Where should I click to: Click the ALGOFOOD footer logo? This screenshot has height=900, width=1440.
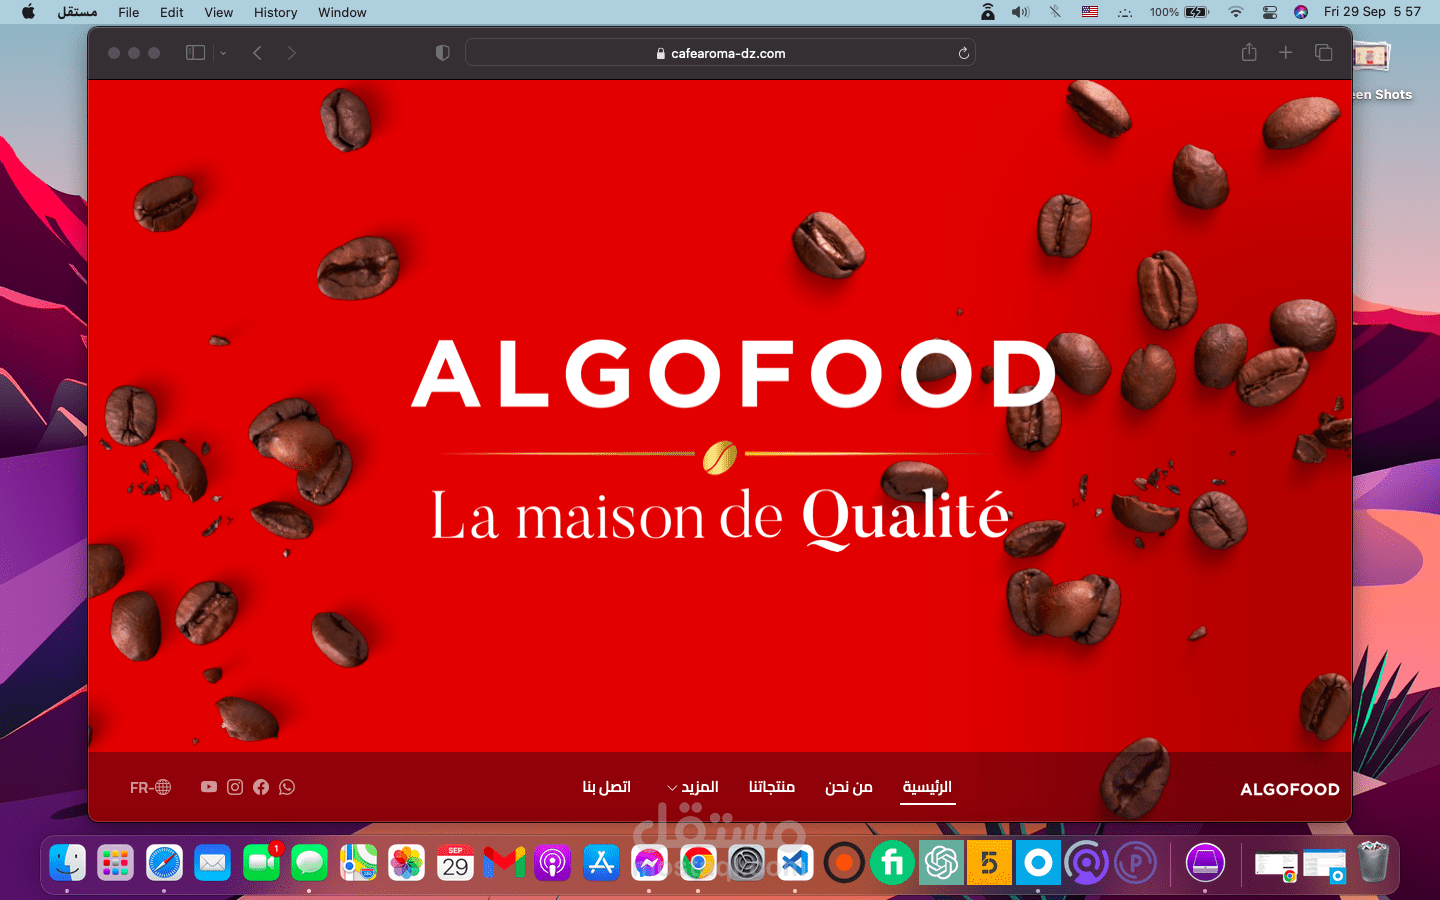coord(1290,789)
